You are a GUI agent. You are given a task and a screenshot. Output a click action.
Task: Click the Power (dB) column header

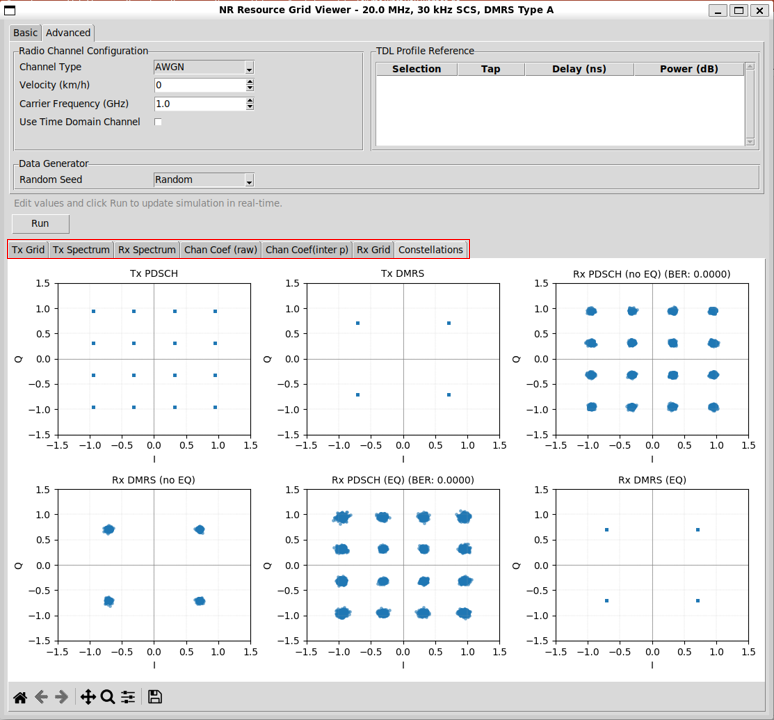[x=689, y=69]
